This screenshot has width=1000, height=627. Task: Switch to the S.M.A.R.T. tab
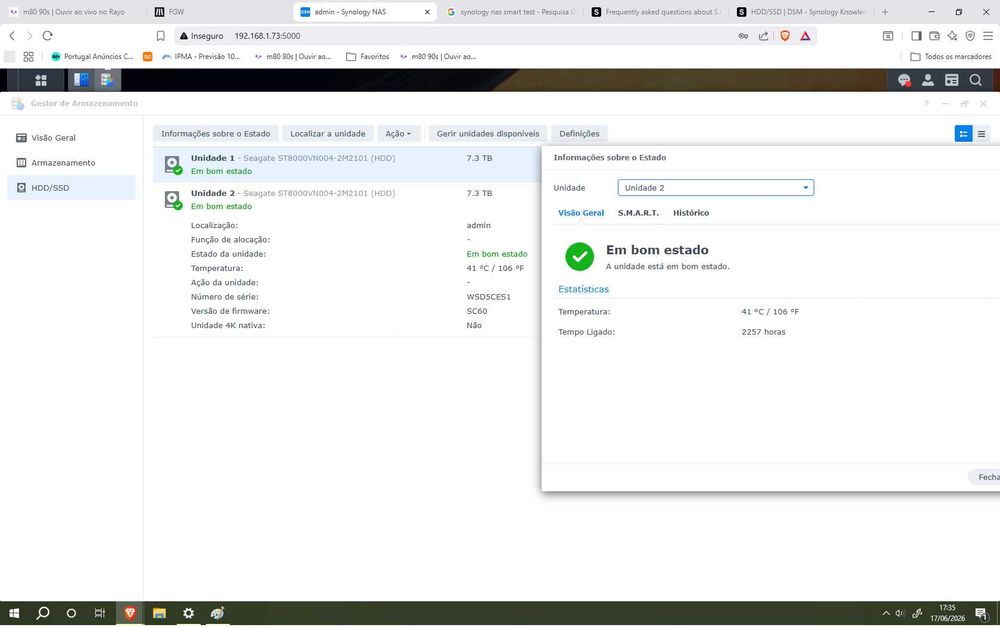pyautogui.click(x=638, y=213)
